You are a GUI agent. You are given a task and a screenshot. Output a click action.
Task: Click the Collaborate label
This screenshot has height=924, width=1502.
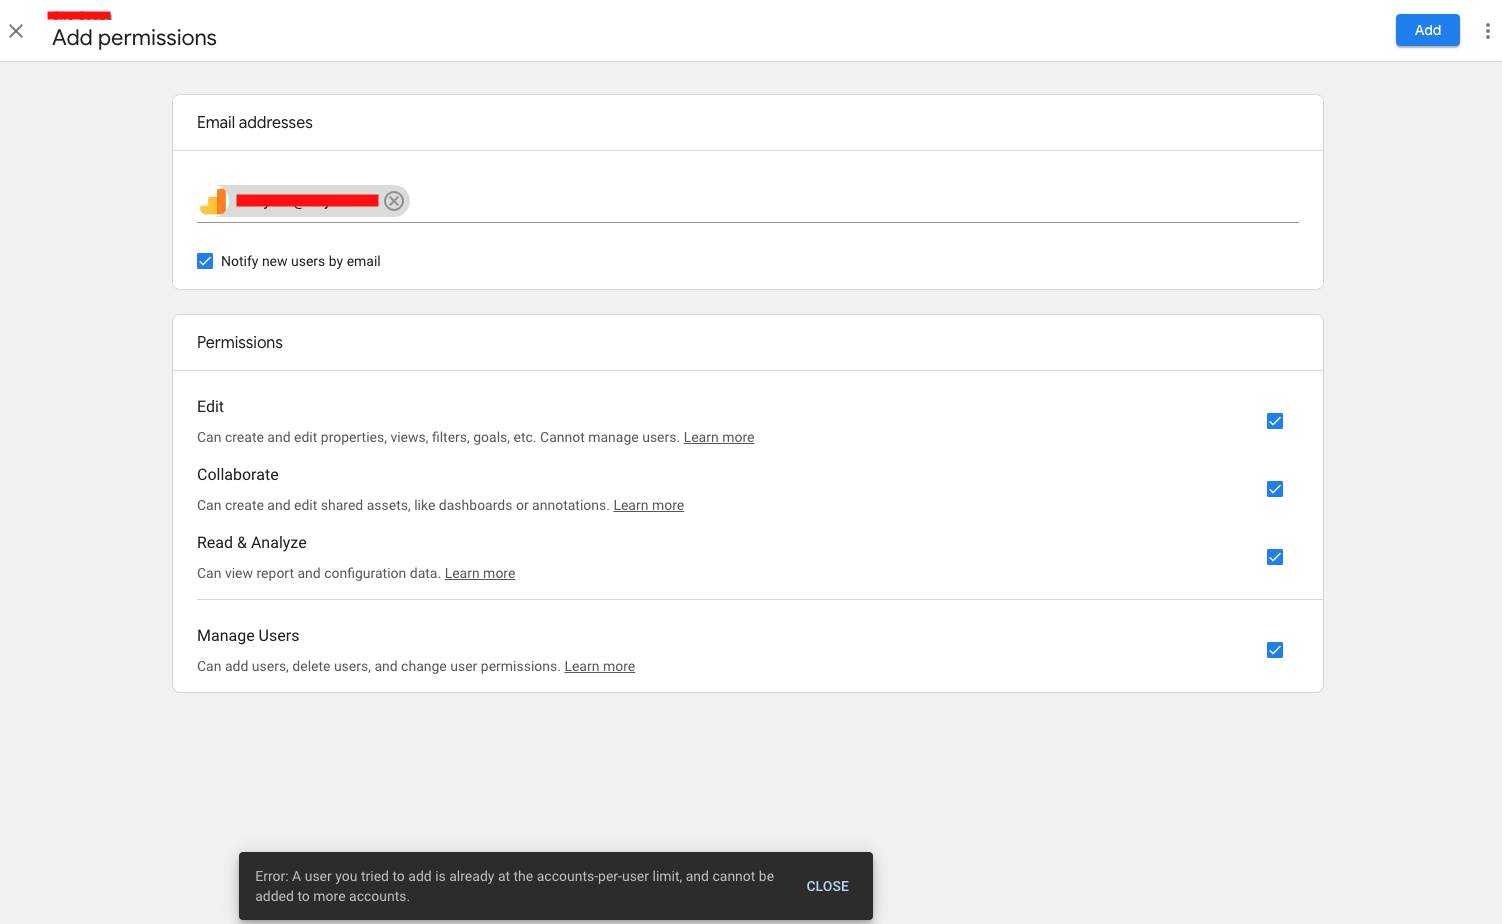point(238,474)
